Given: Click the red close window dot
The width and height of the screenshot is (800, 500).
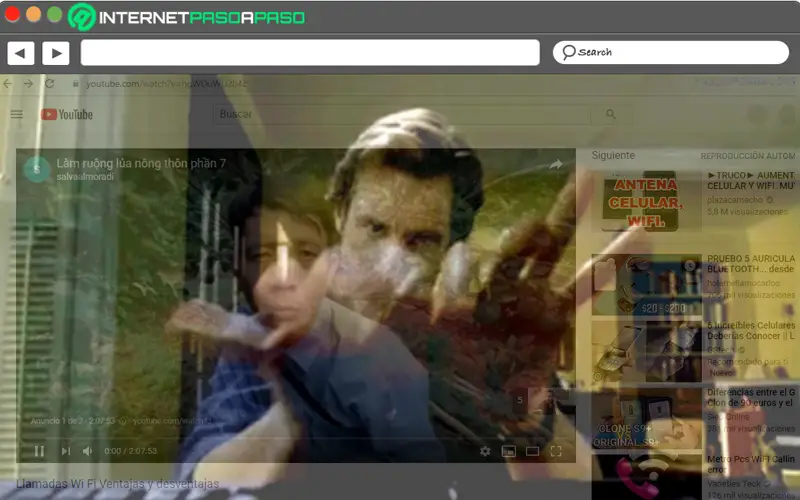Looking at the screenshot, I should 12,14.
